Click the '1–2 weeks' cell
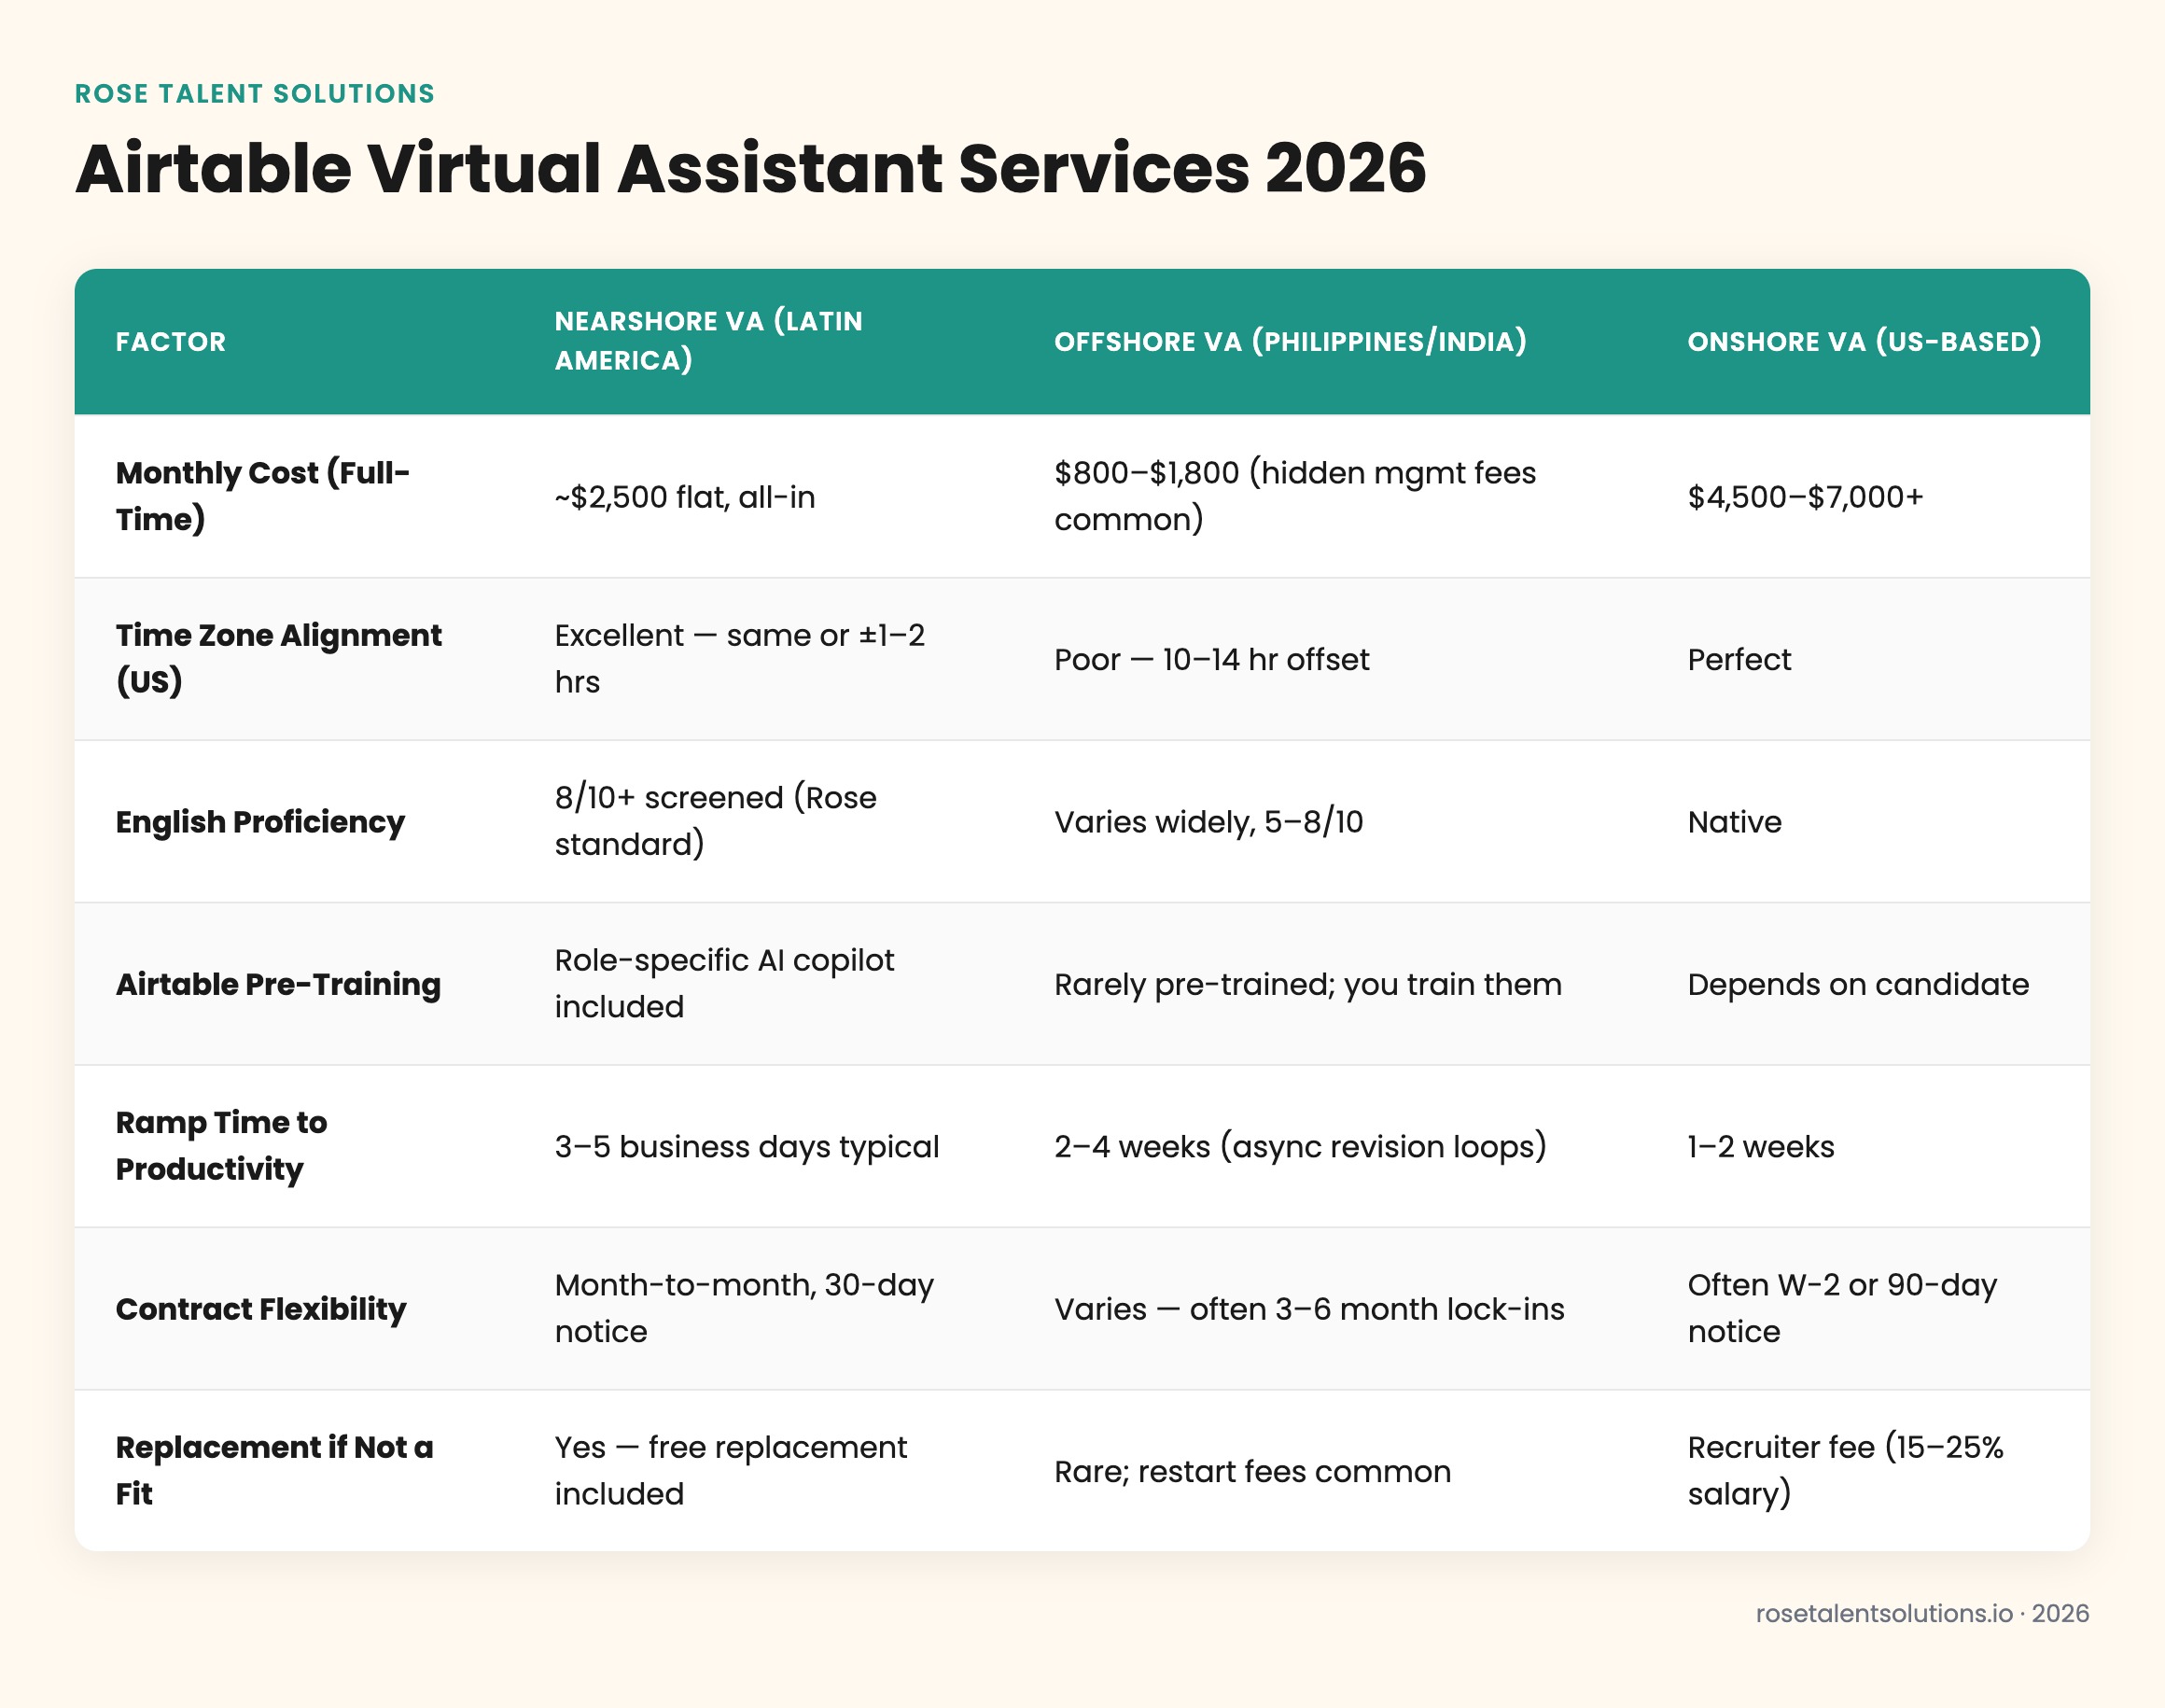2165x1708 pixels. 1761,1147
